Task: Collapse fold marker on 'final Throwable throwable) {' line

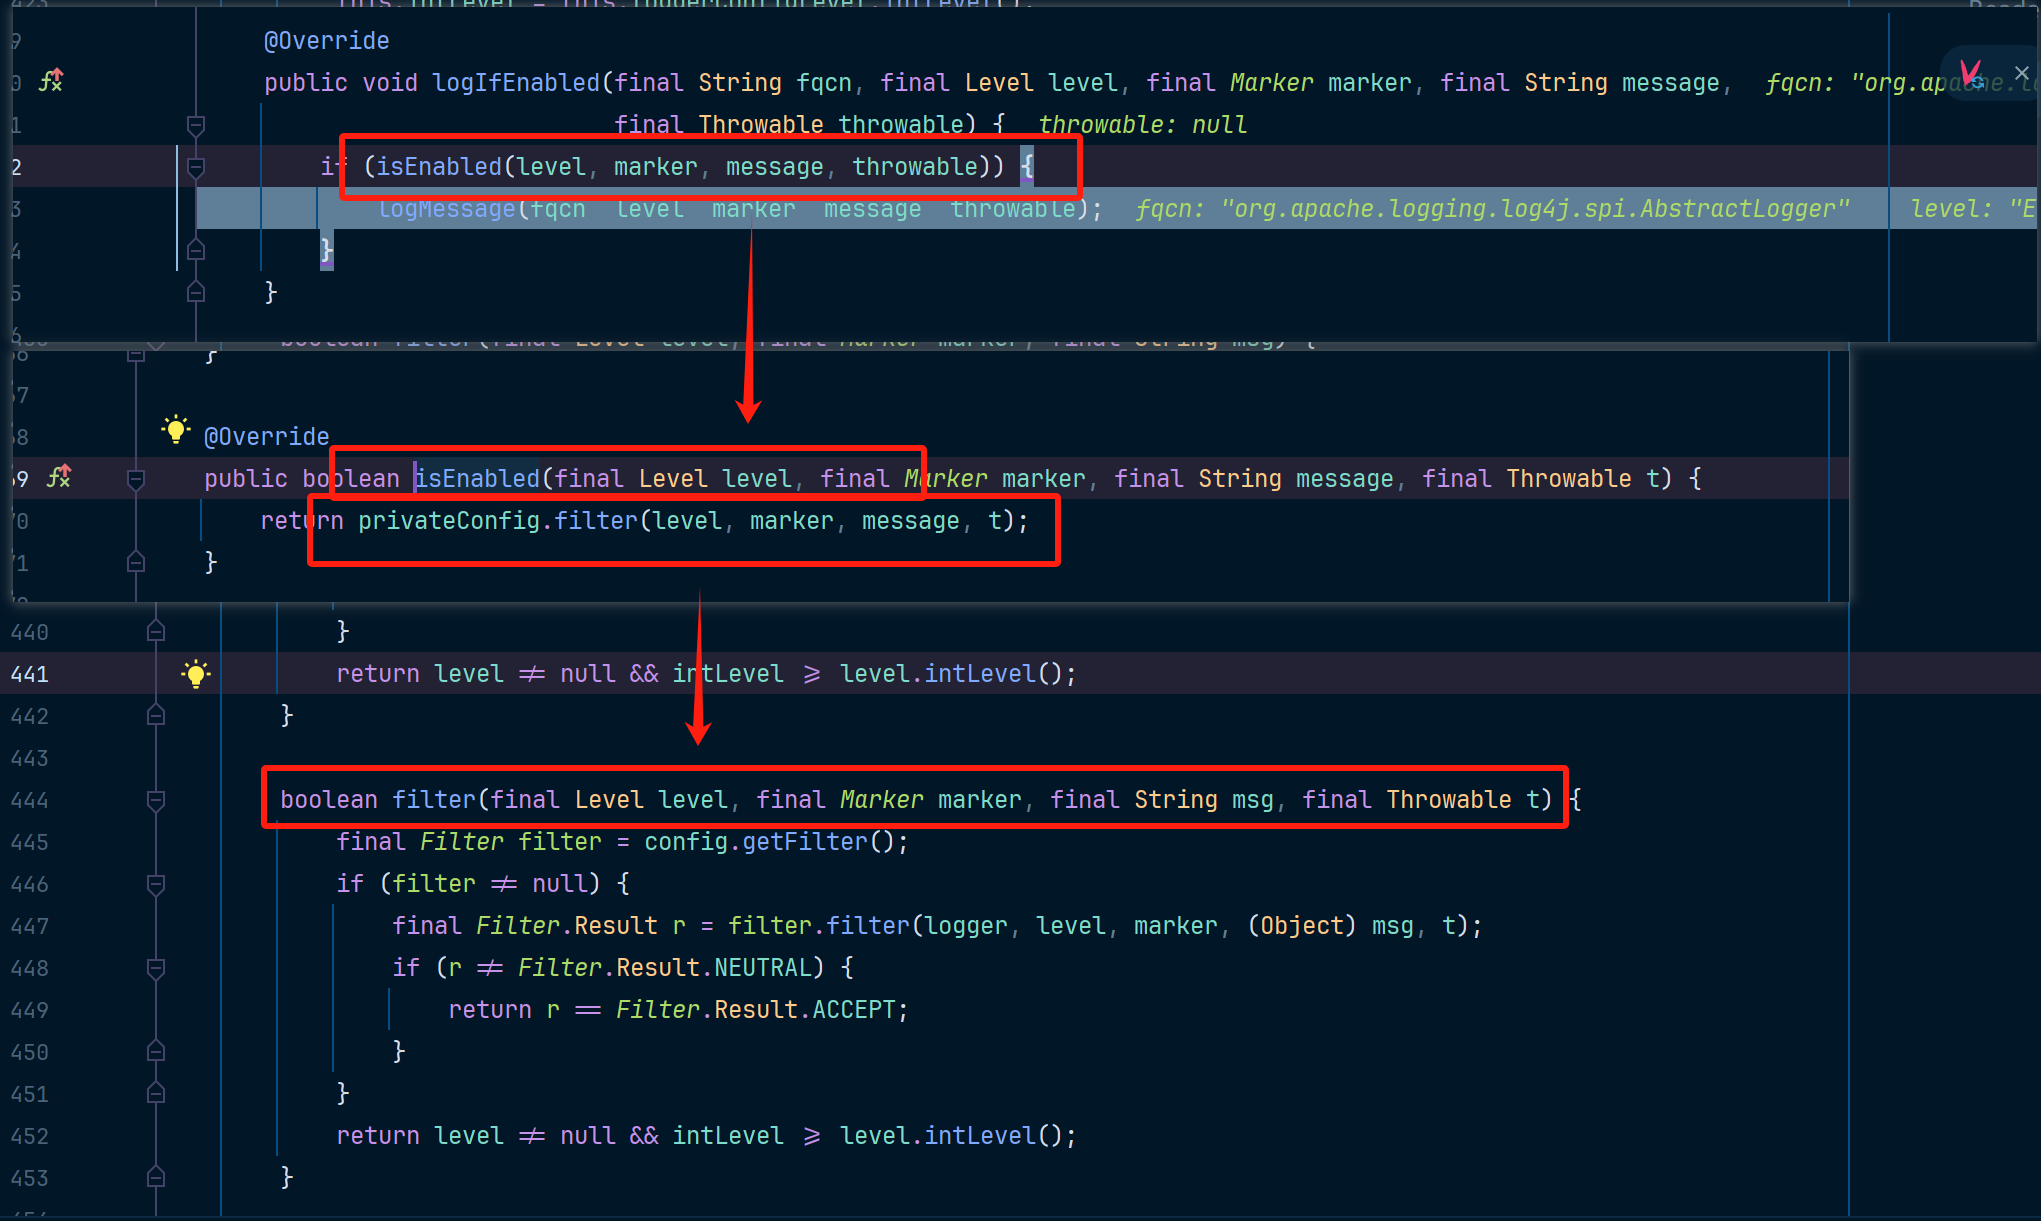Action: tap(196, 125)
